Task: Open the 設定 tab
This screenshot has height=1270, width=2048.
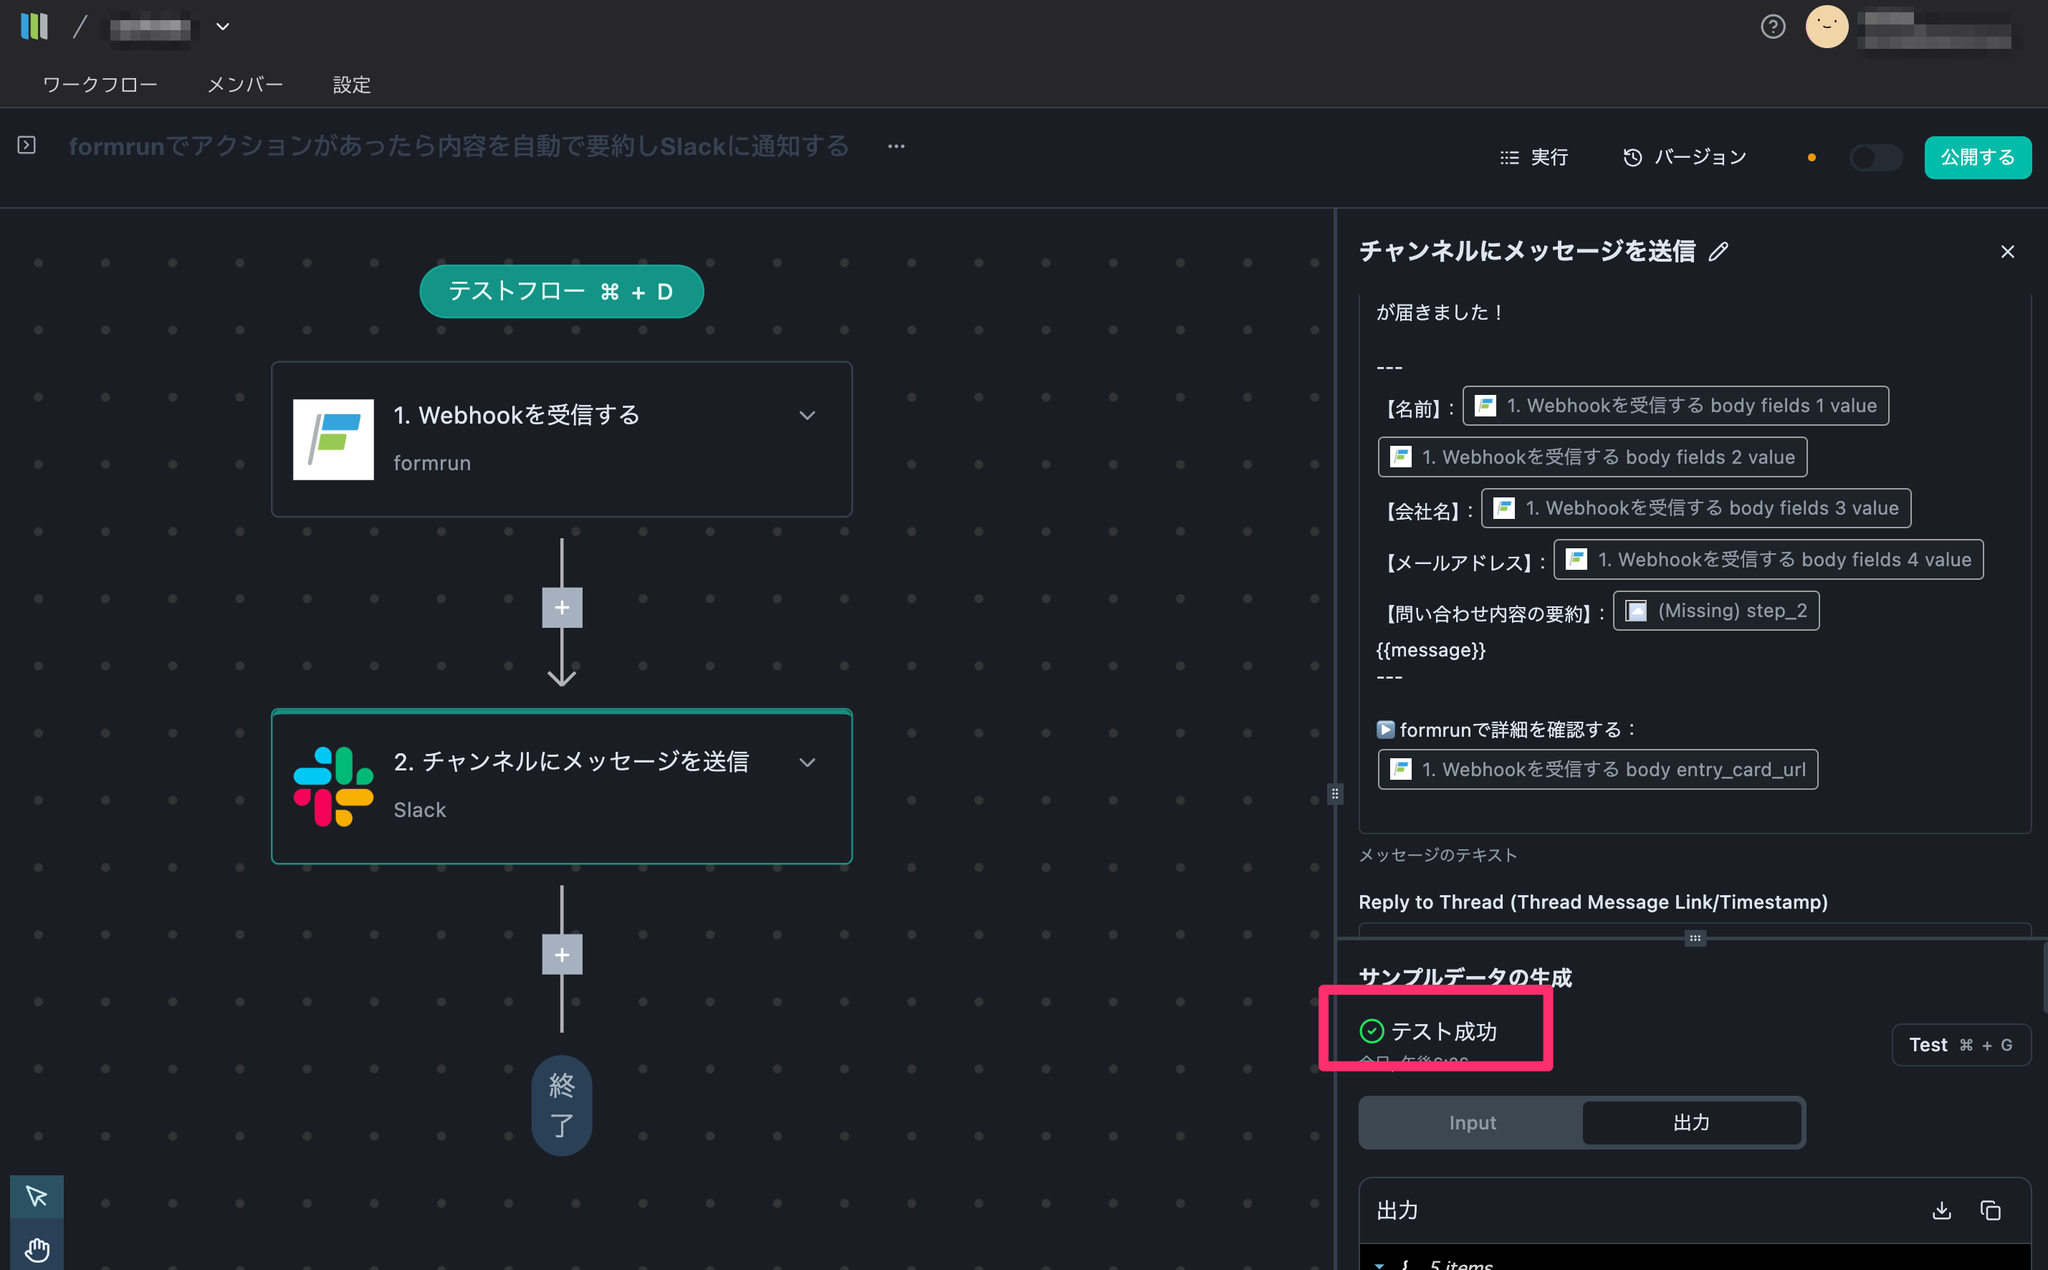Action: coord(351,85)
